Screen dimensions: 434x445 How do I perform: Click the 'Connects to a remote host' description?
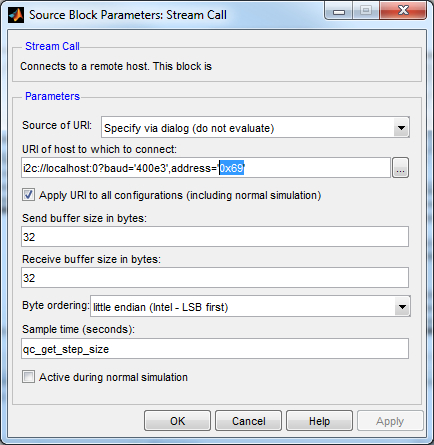[x=116, y=66]
